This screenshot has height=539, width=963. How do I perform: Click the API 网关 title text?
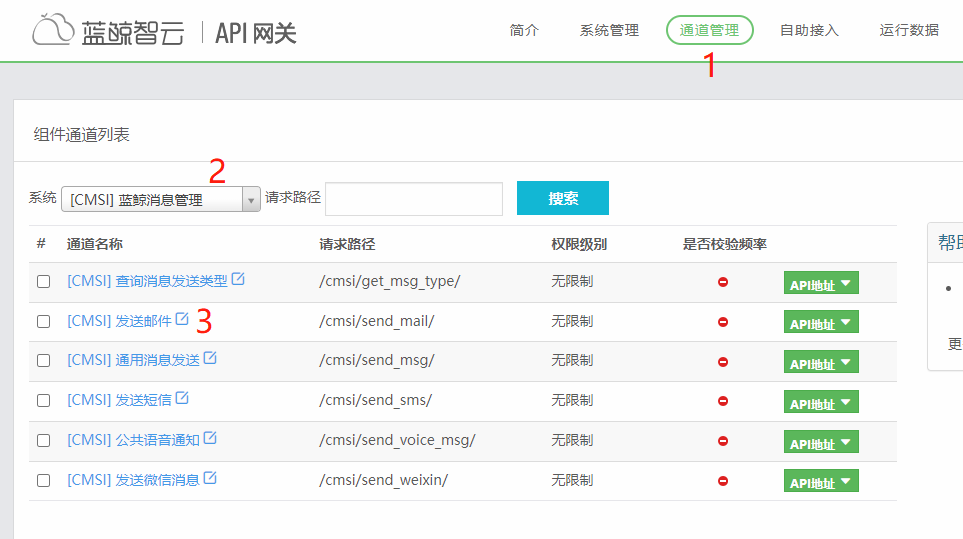[255, 33]
